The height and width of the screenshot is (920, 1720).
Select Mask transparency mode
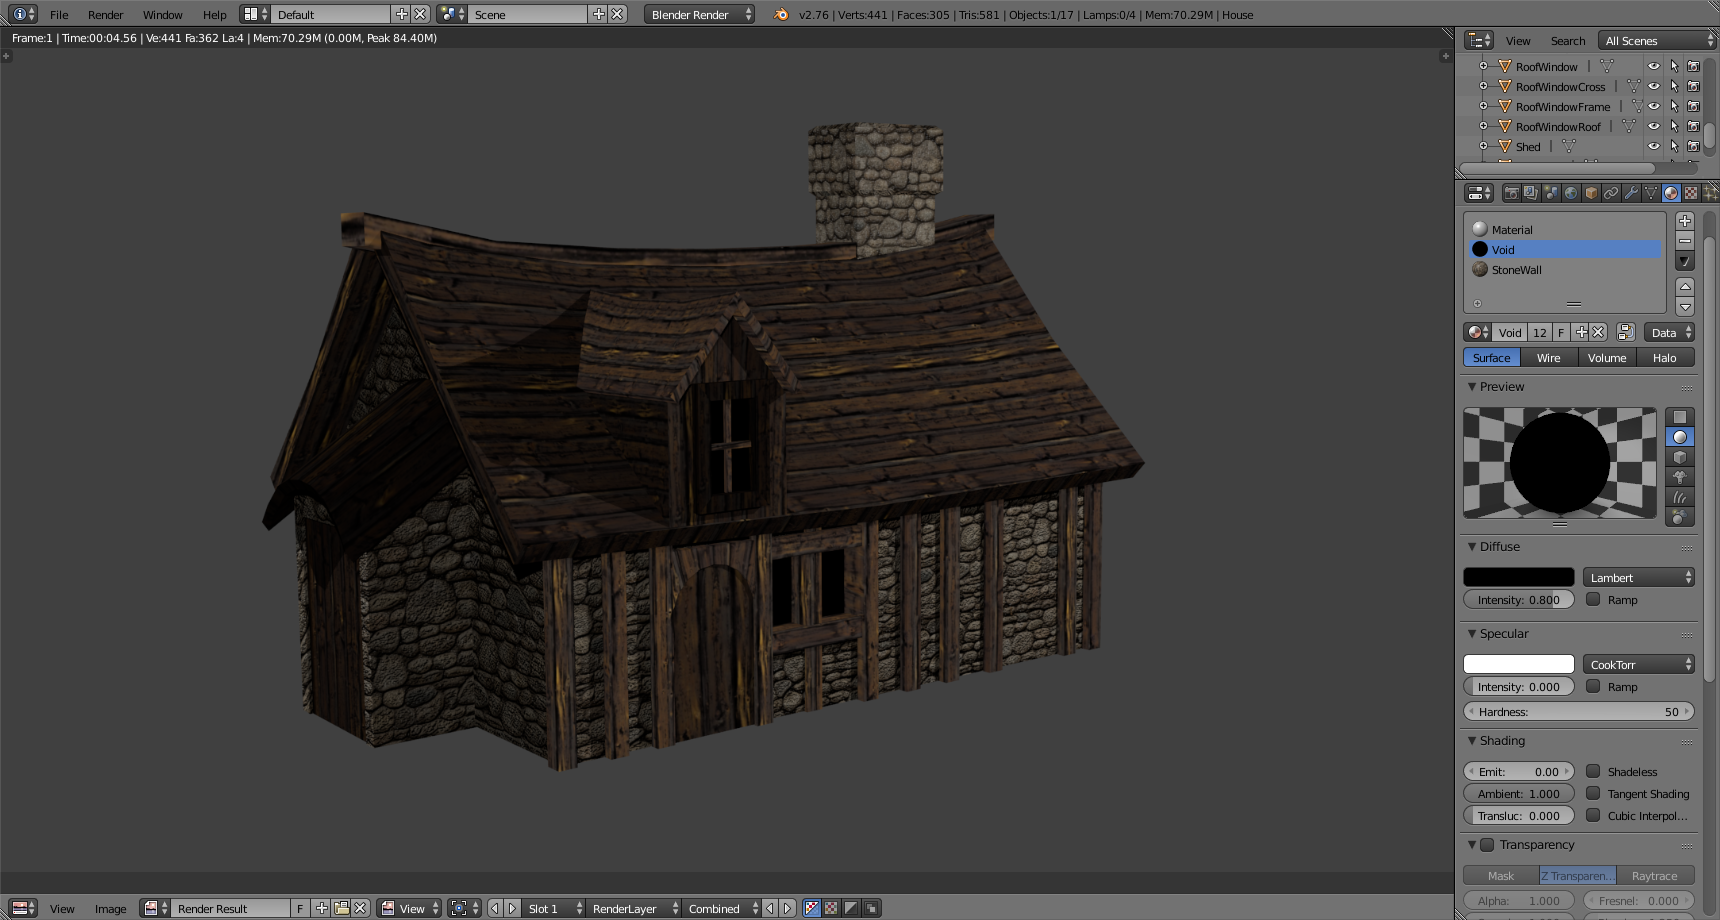[1501, 875]
